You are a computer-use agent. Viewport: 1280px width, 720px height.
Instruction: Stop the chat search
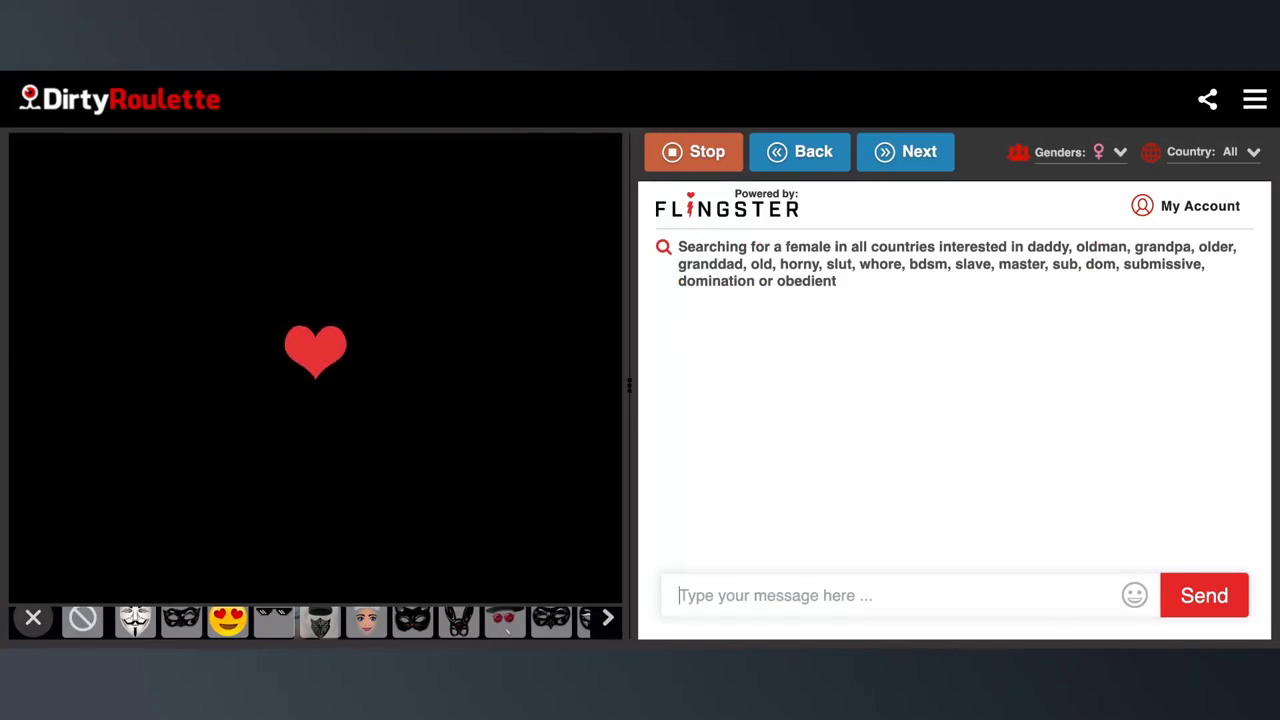point(693,152)
